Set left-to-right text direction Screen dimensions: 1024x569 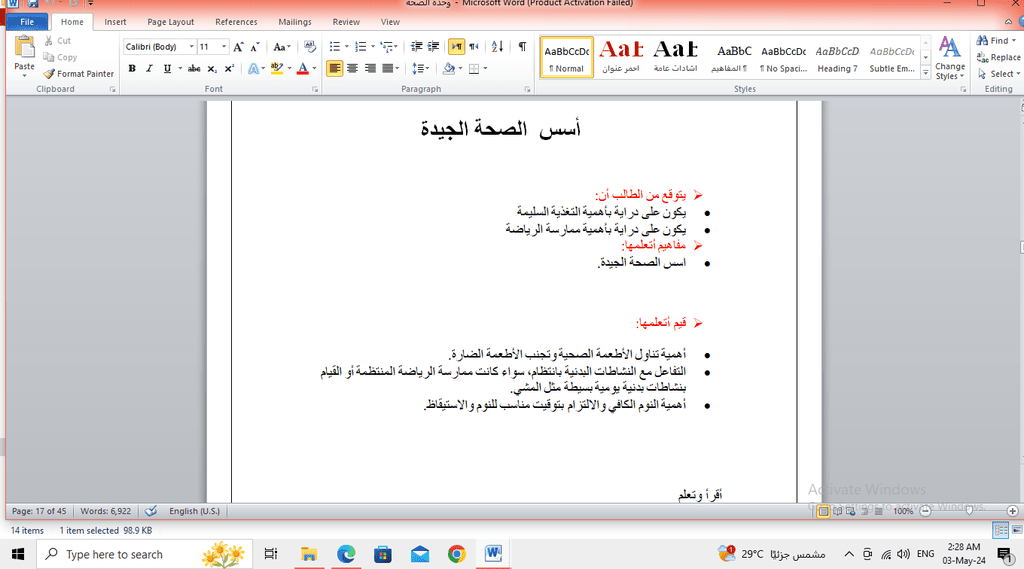pos(456,47)
